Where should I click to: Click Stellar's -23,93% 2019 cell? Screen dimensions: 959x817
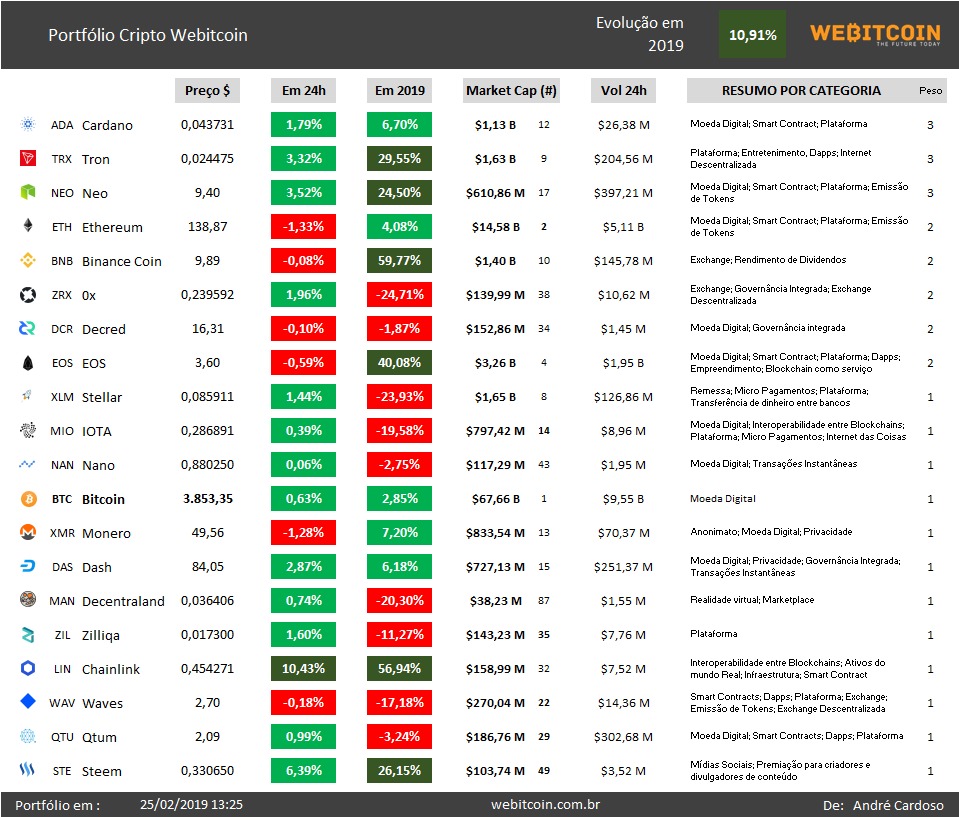(x=399, y=396)
